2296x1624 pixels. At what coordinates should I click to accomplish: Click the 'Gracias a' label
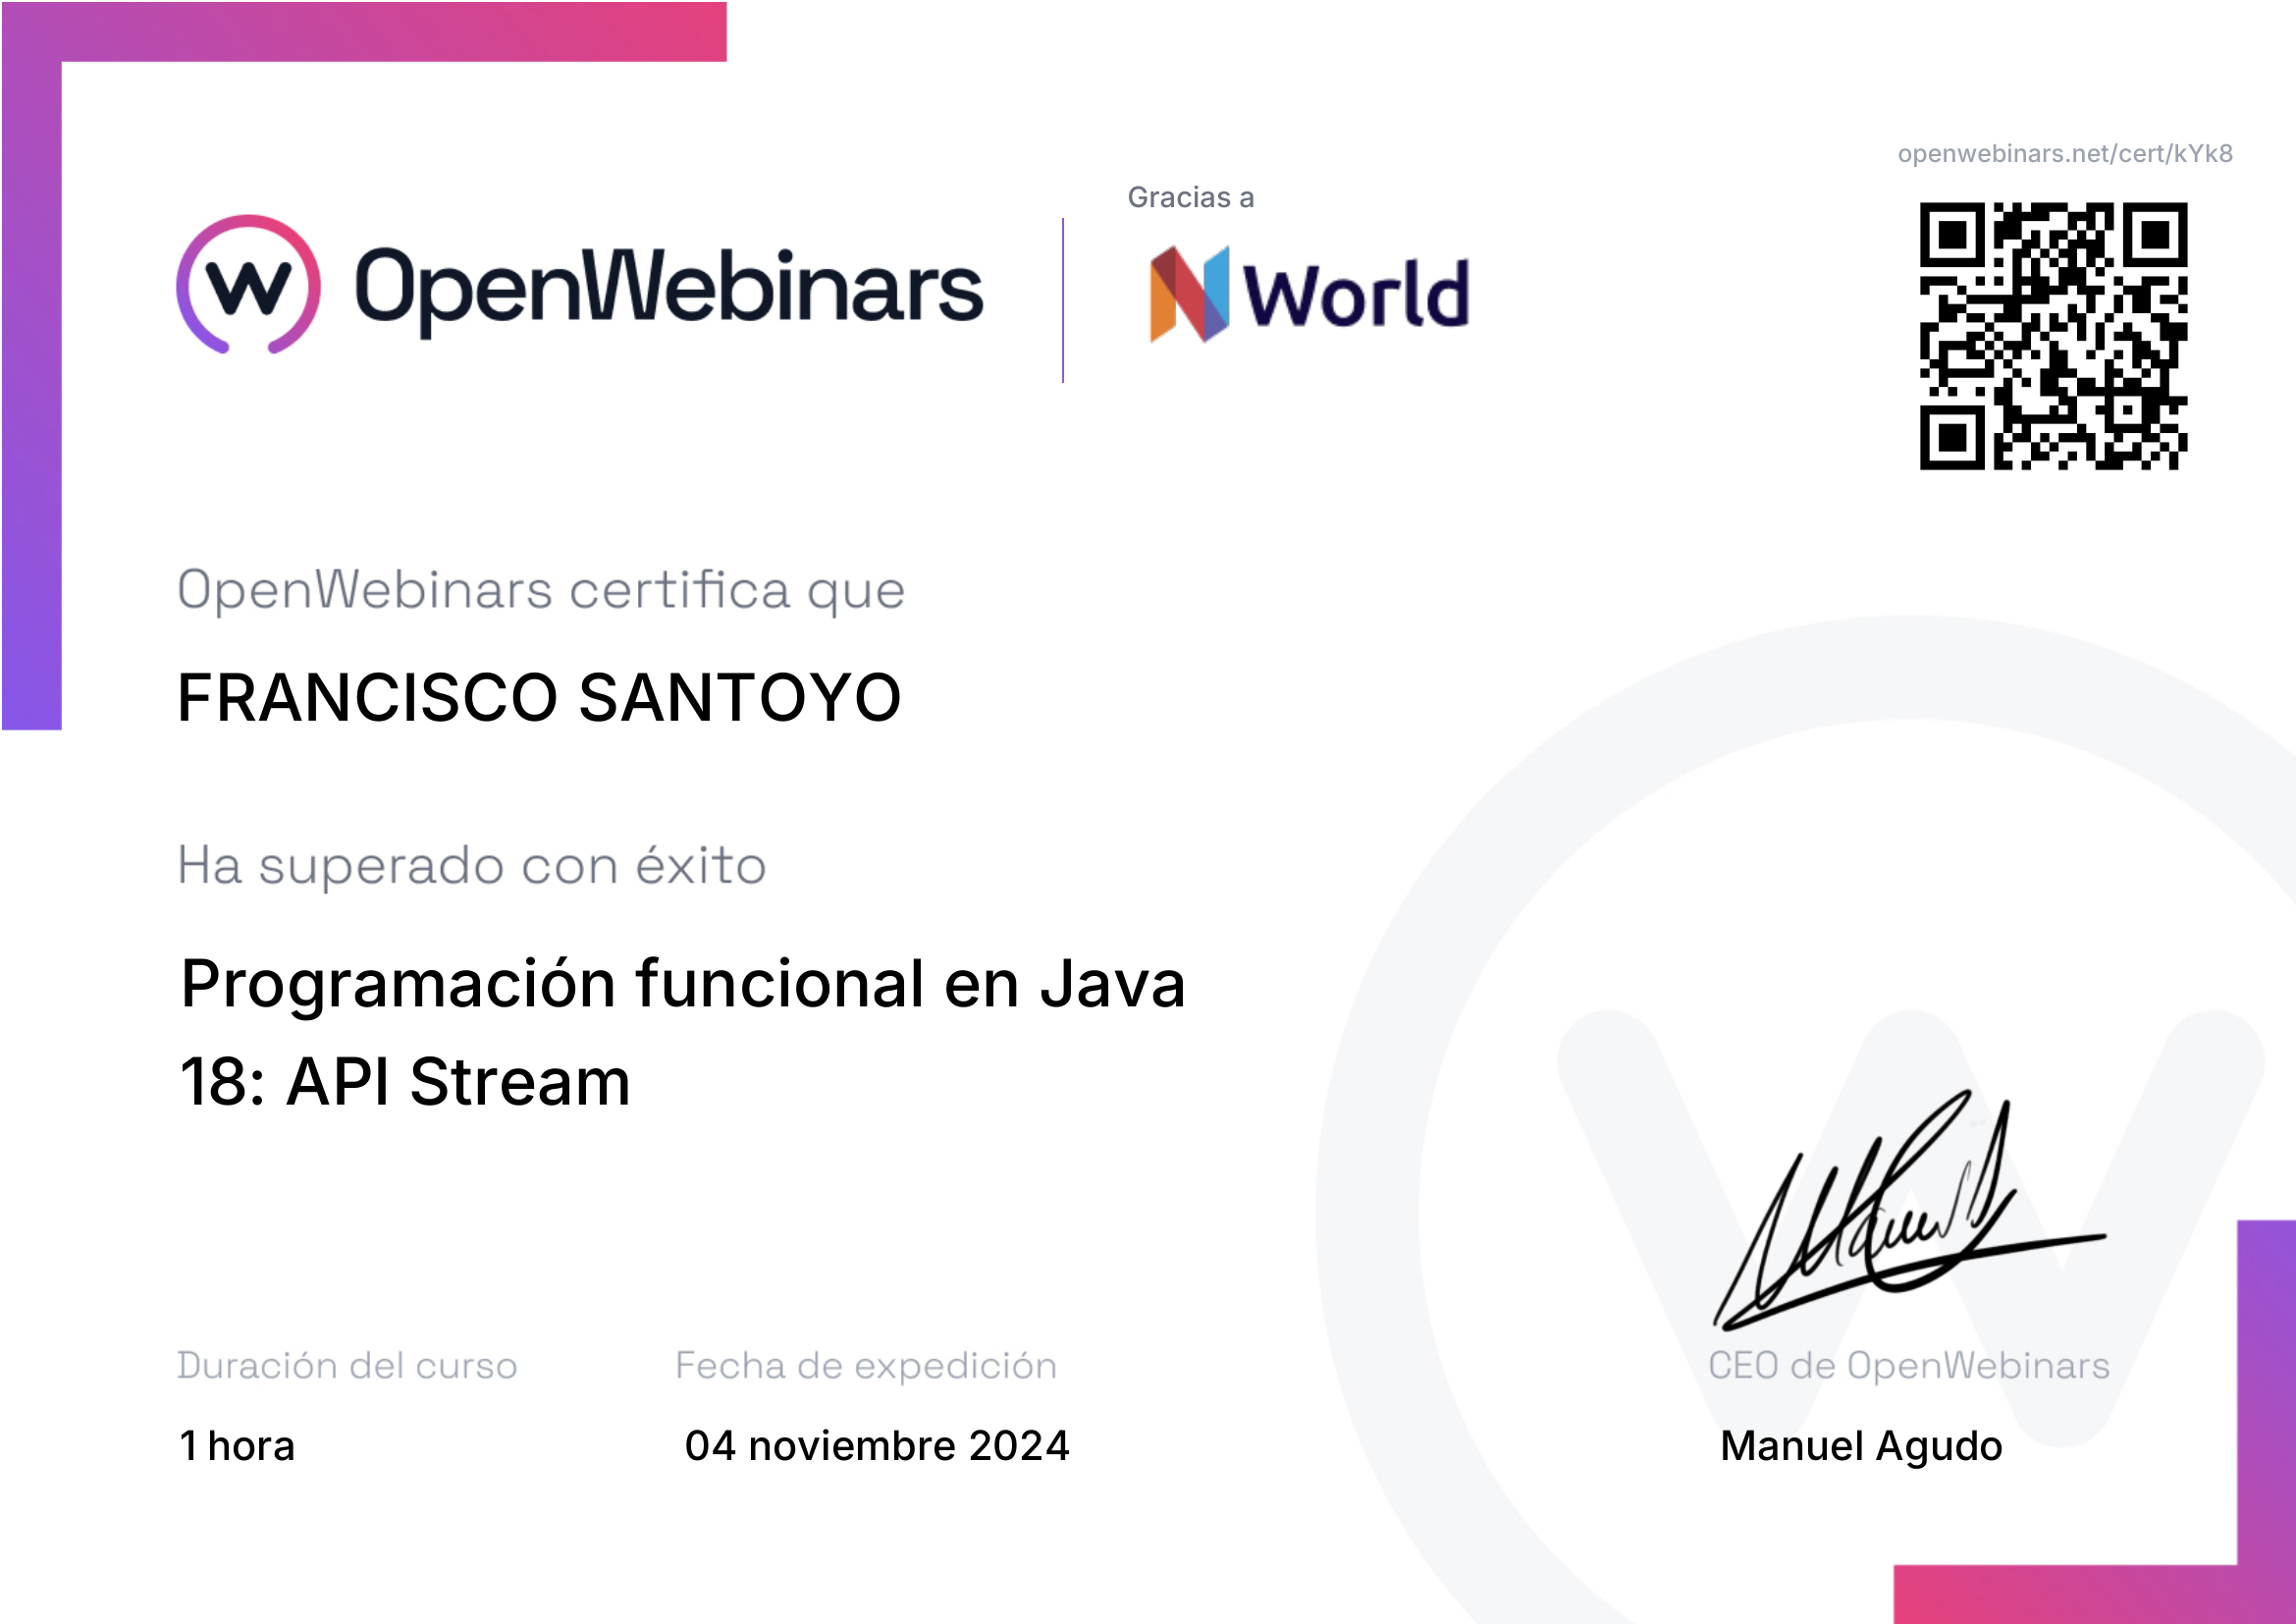1190,198
